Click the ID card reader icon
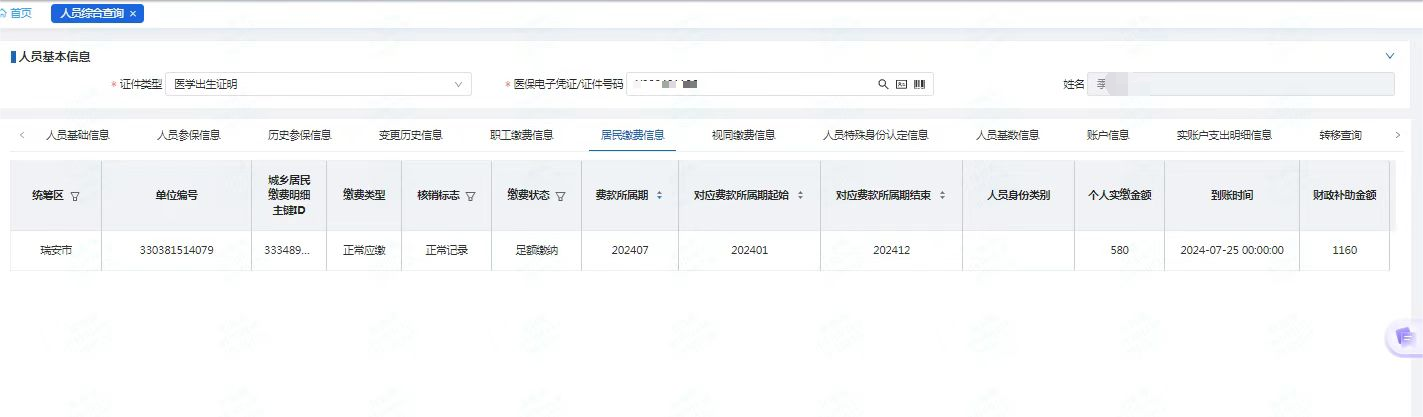1423x417 pixels. click(x=901, y=85)
